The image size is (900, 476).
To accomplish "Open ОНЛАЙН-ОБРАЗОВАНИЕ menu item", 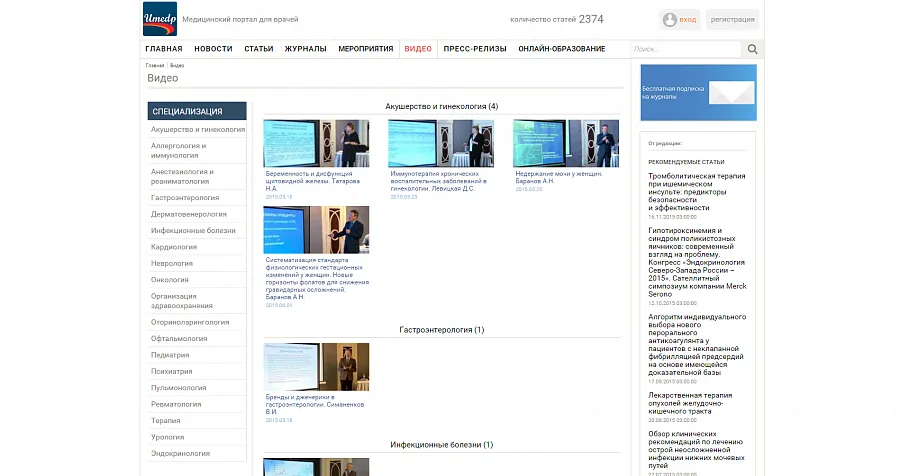I will coord(561,49).
